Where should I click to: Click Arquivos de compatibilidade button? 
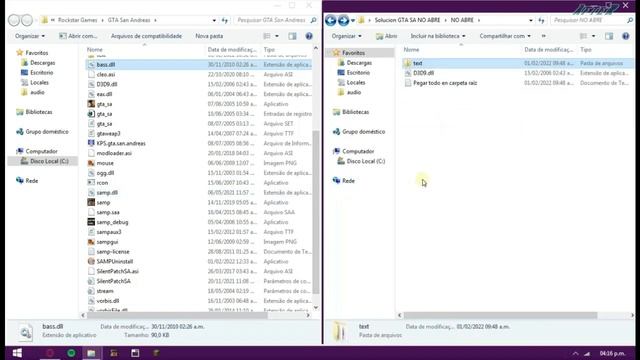(147, 36)
